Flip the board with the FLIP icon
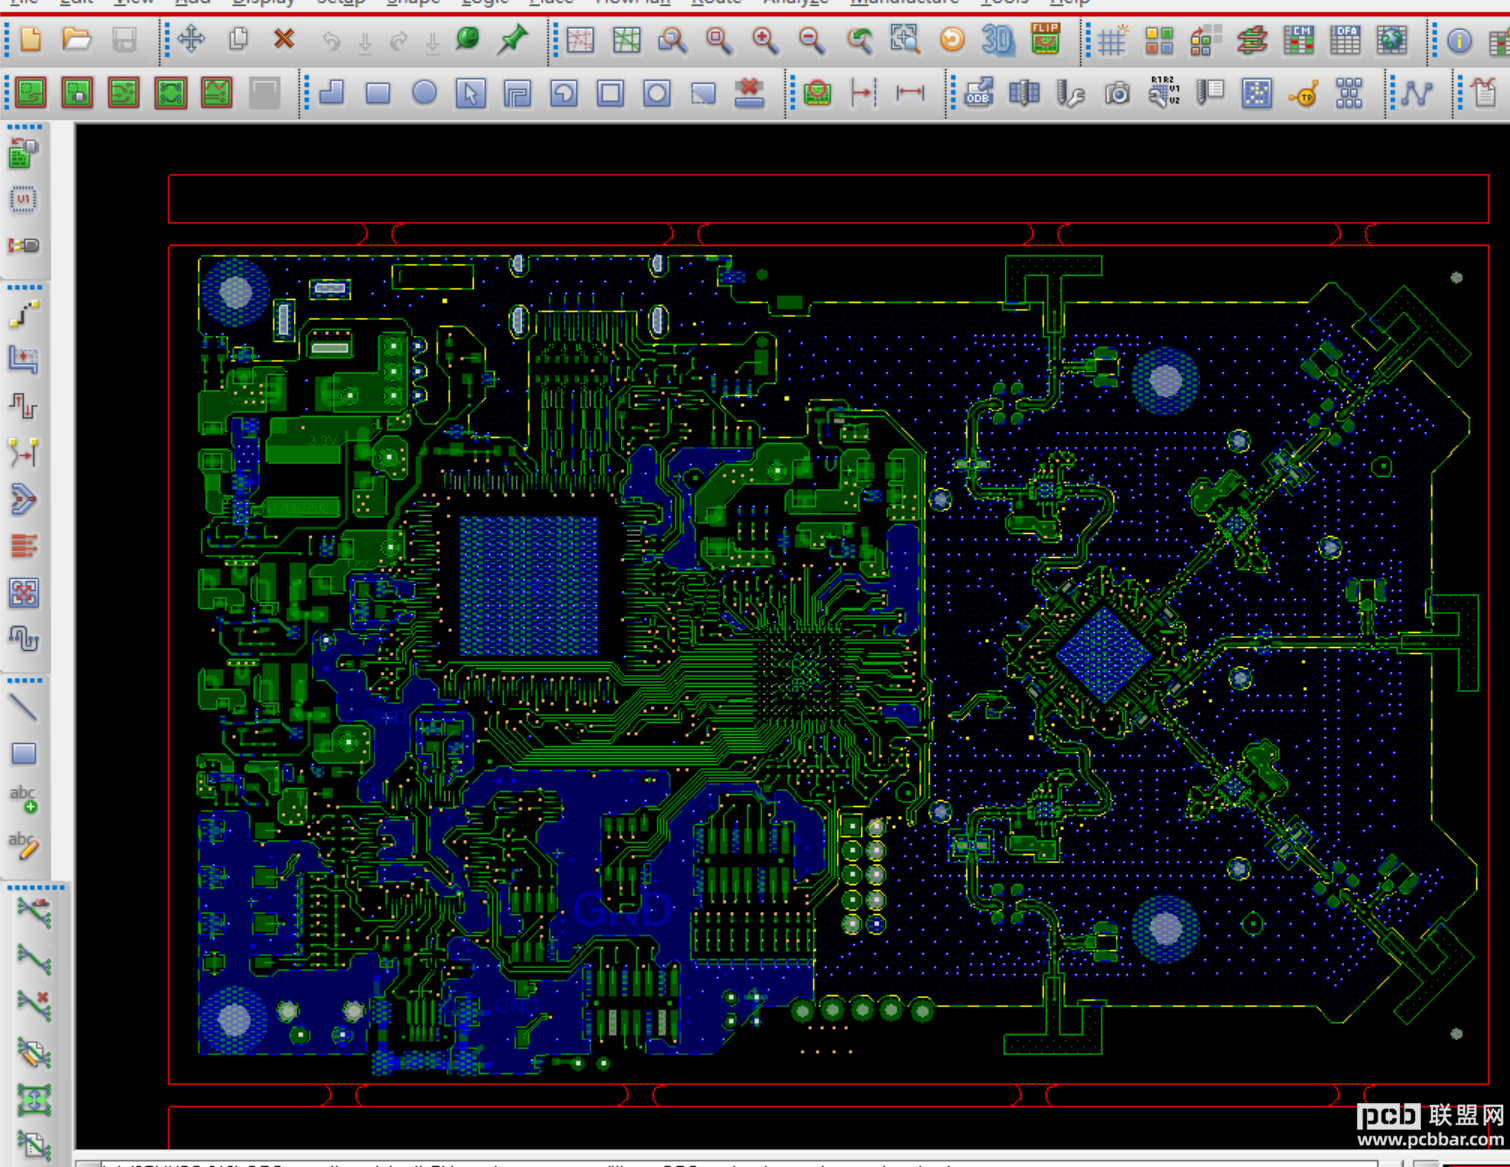 tap(1045, 40)
